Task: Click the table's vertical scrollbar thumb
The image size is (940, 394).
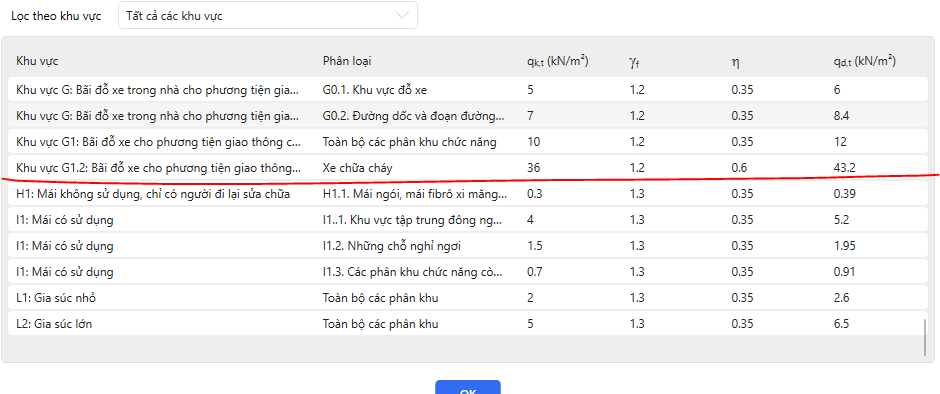Action: coord(925,337)
